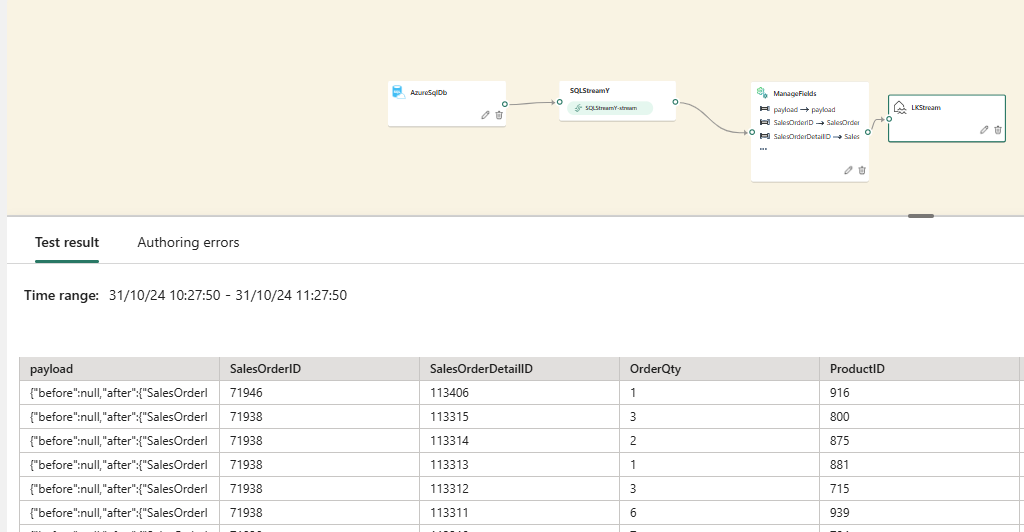Click ProductID cell 939
The image size is (1024, 532).
point(920,513)
